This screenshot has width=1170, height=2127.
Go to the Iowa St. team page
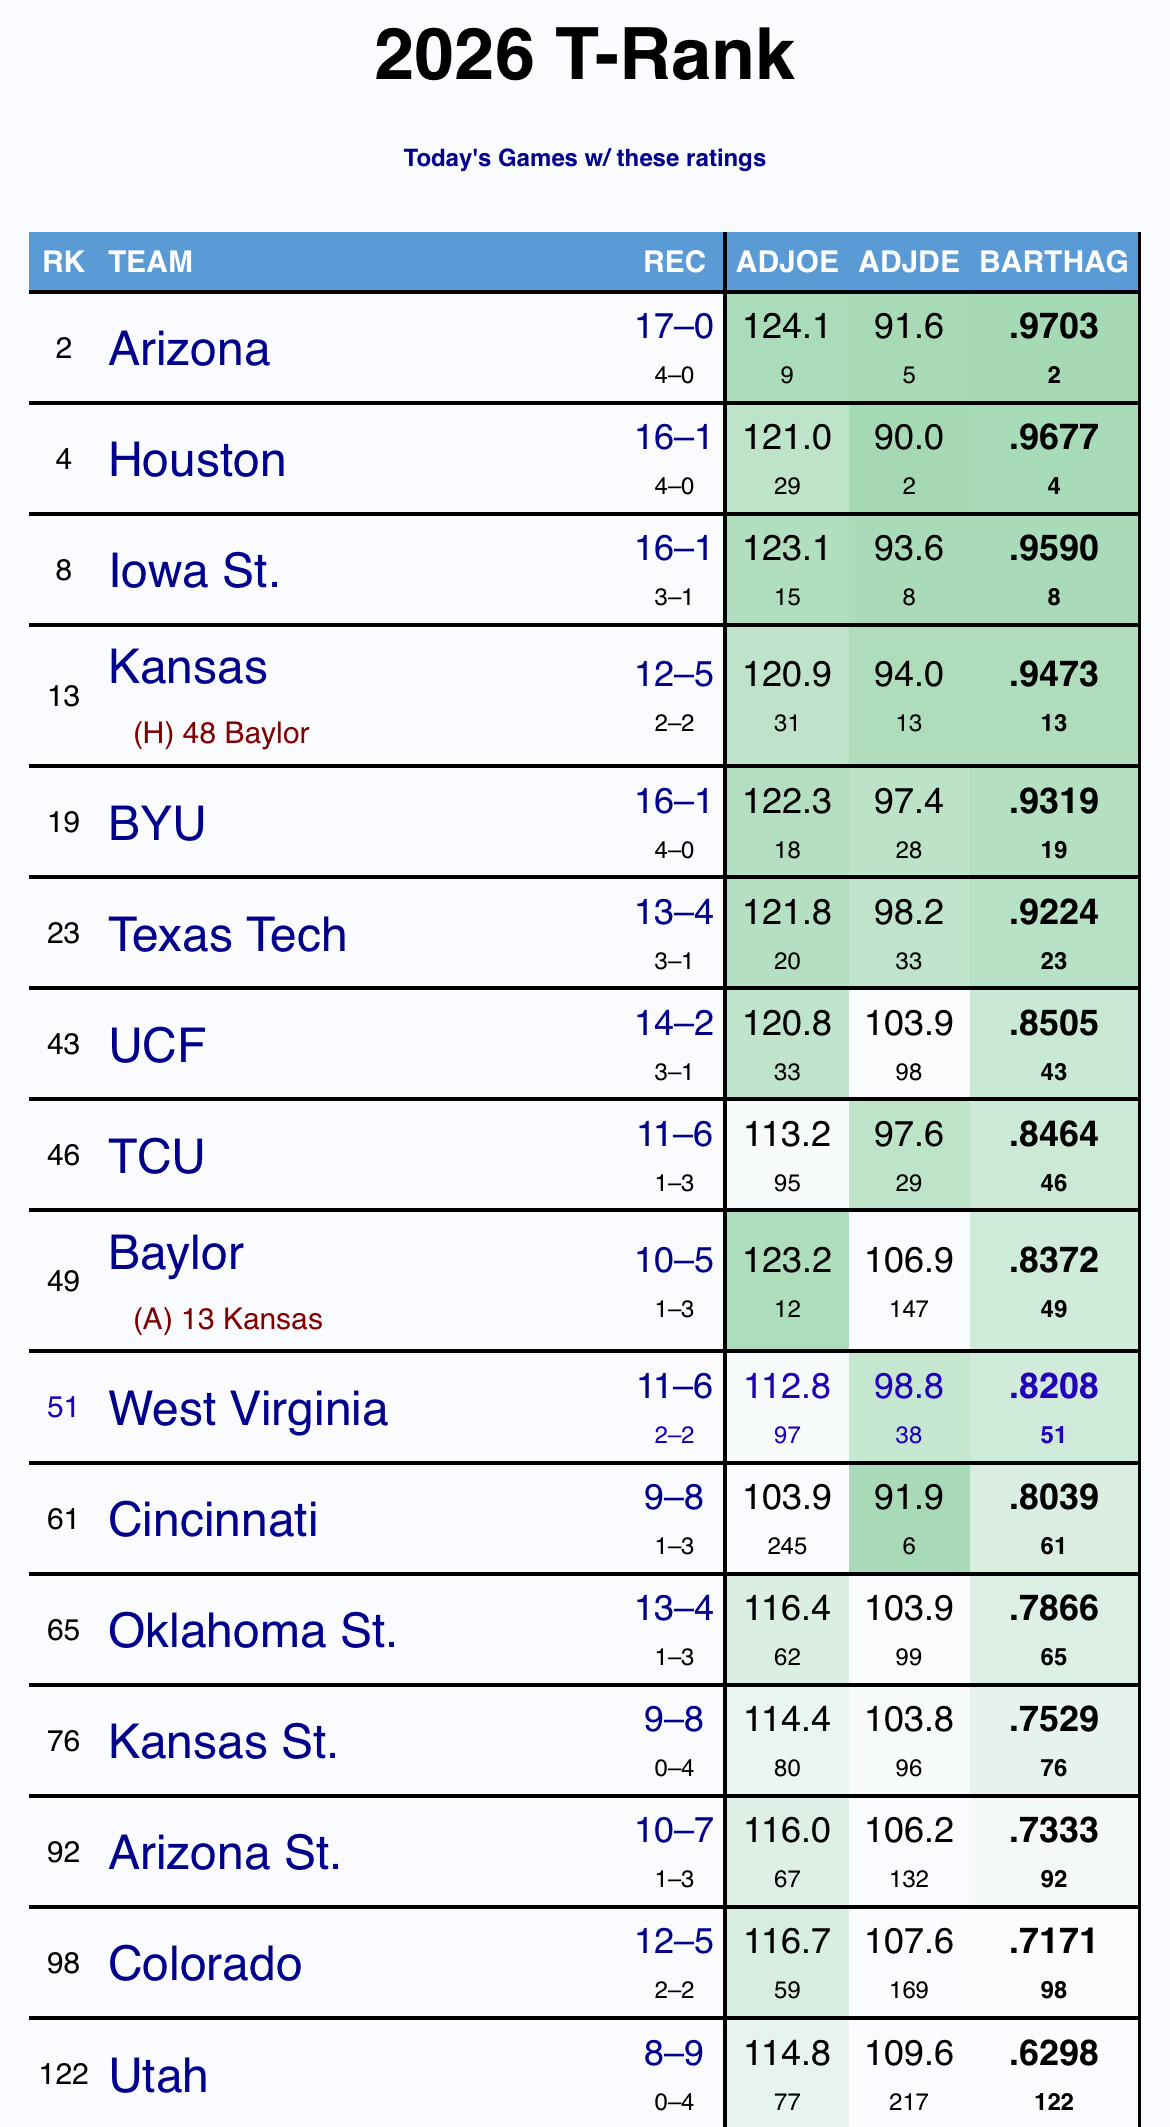[x=194, y=571]
